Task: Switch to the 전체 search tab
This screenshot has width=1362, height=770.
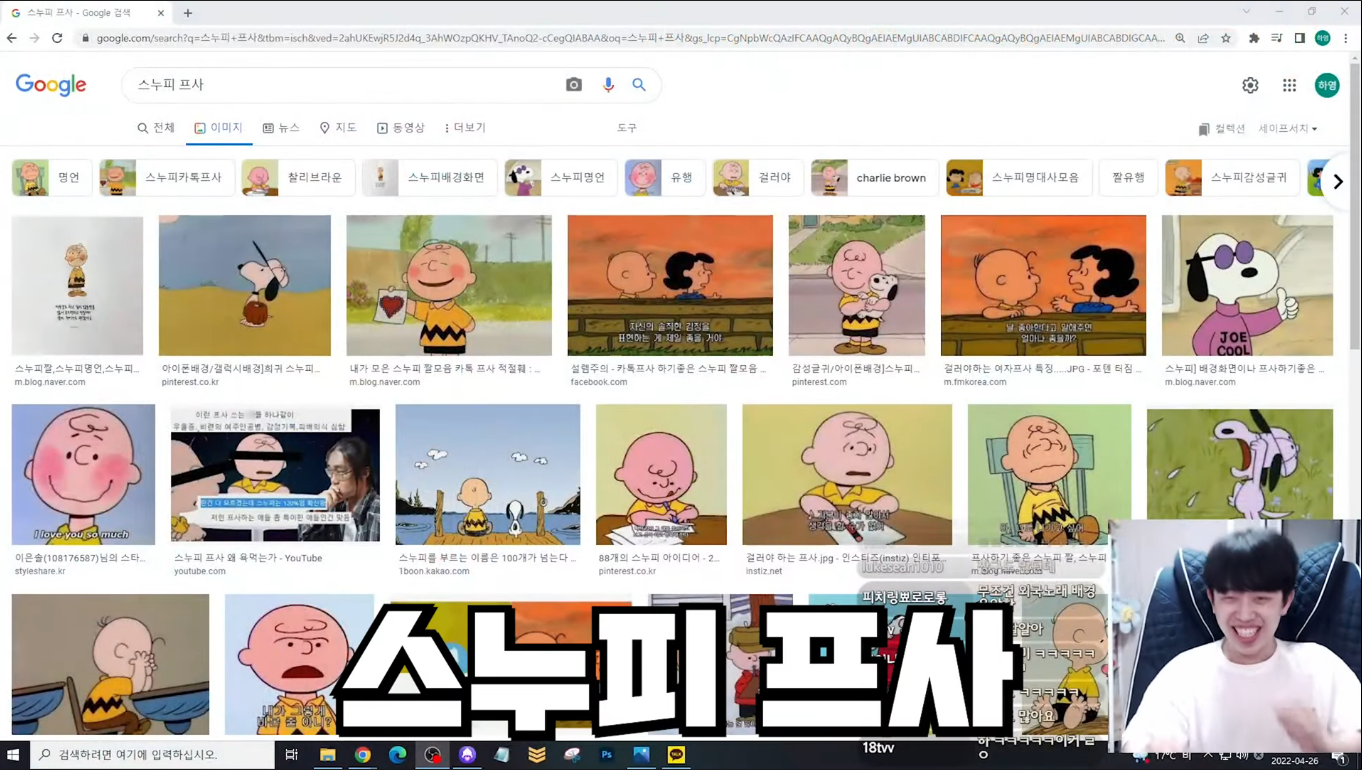Action: point(156,128)
